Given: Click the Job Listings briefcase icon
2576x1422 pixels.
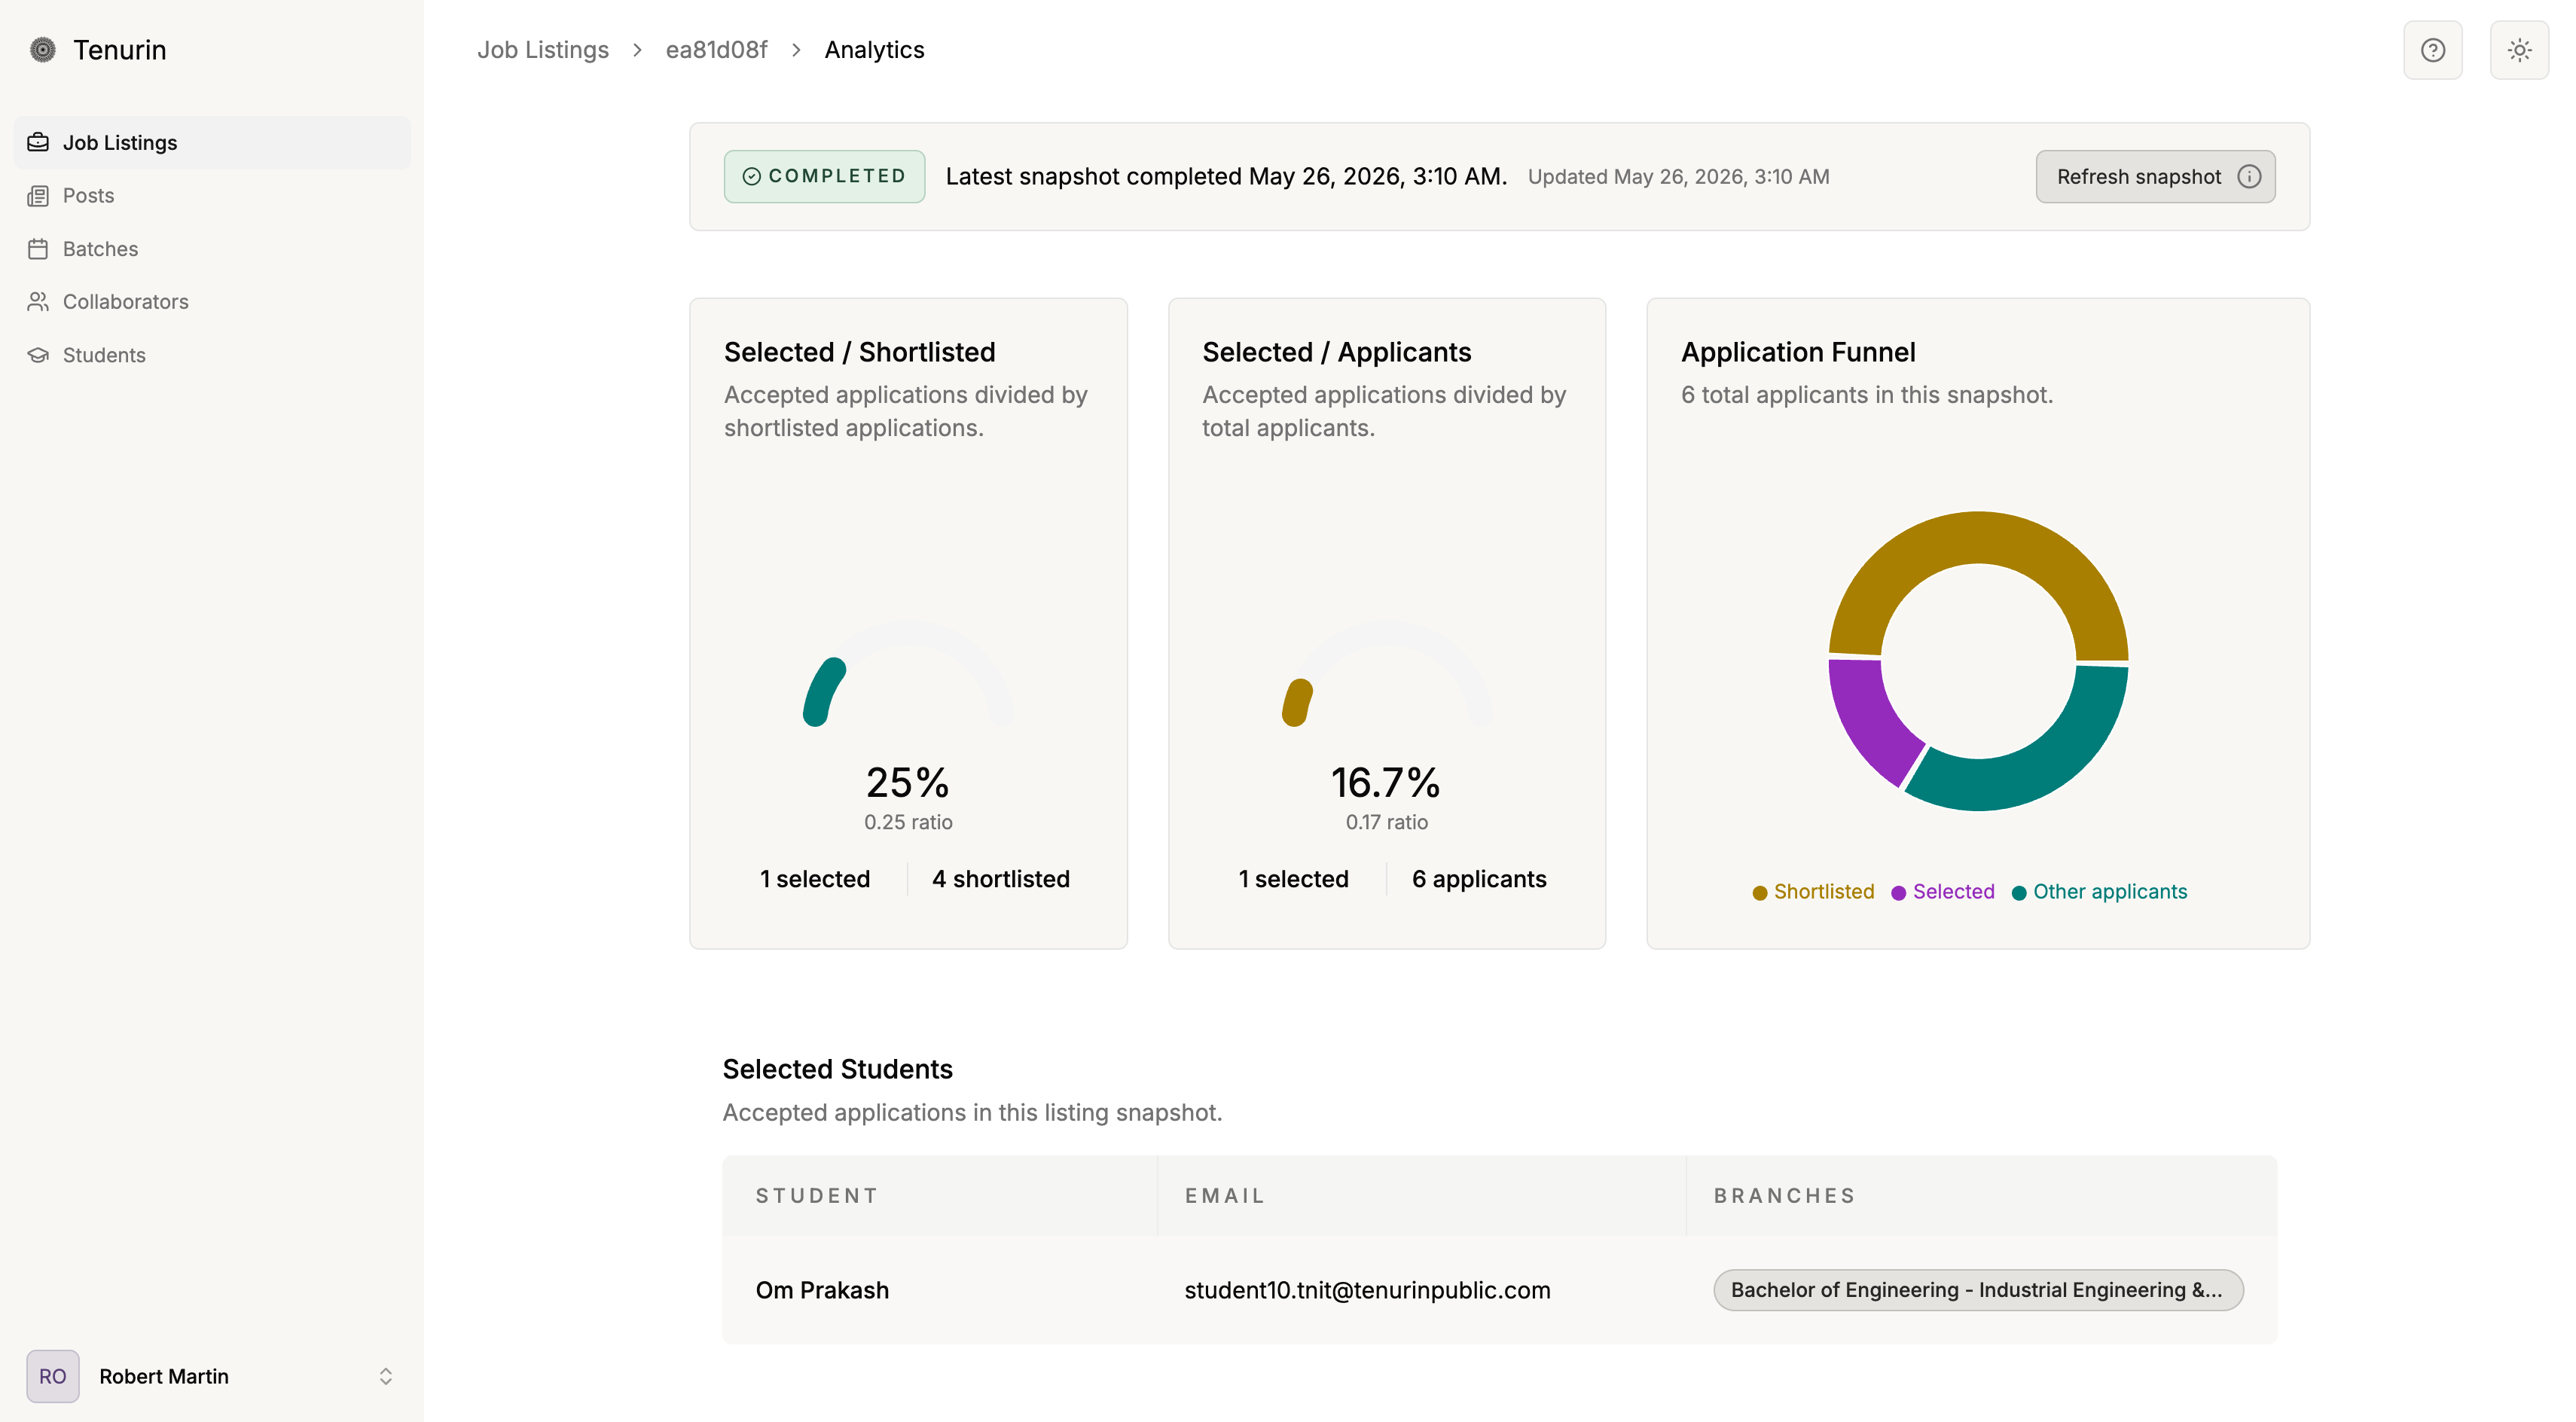Looking at the screenshot, I should (x=38, y=142).
